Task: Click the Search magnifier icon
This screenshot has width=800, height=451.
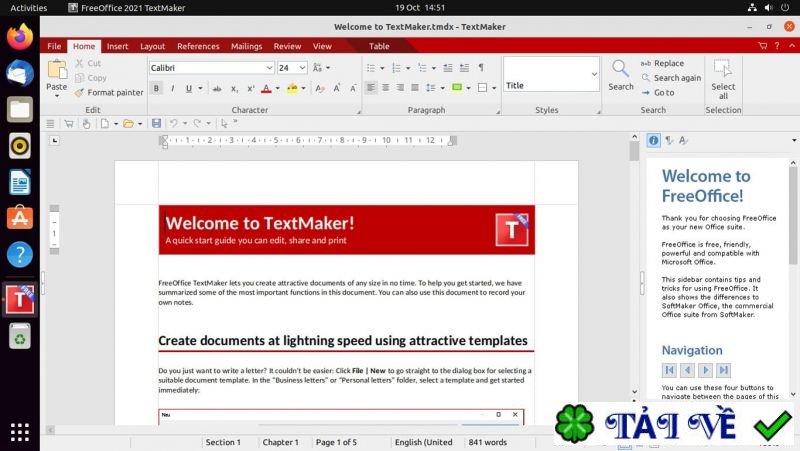Action: (621, 68)
